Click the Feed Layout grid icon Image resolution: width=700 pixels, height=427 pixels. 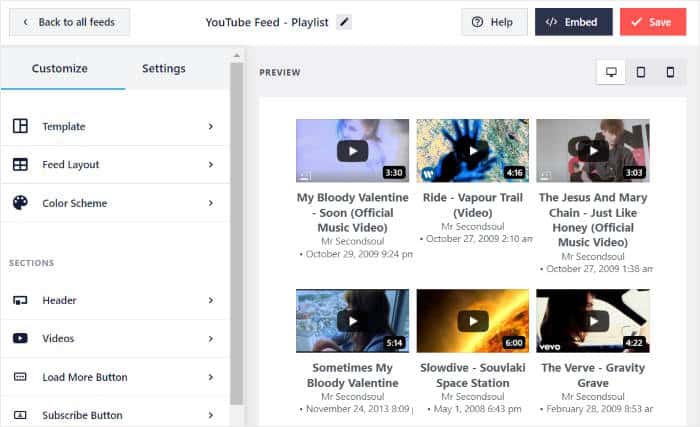coord(20,164)
